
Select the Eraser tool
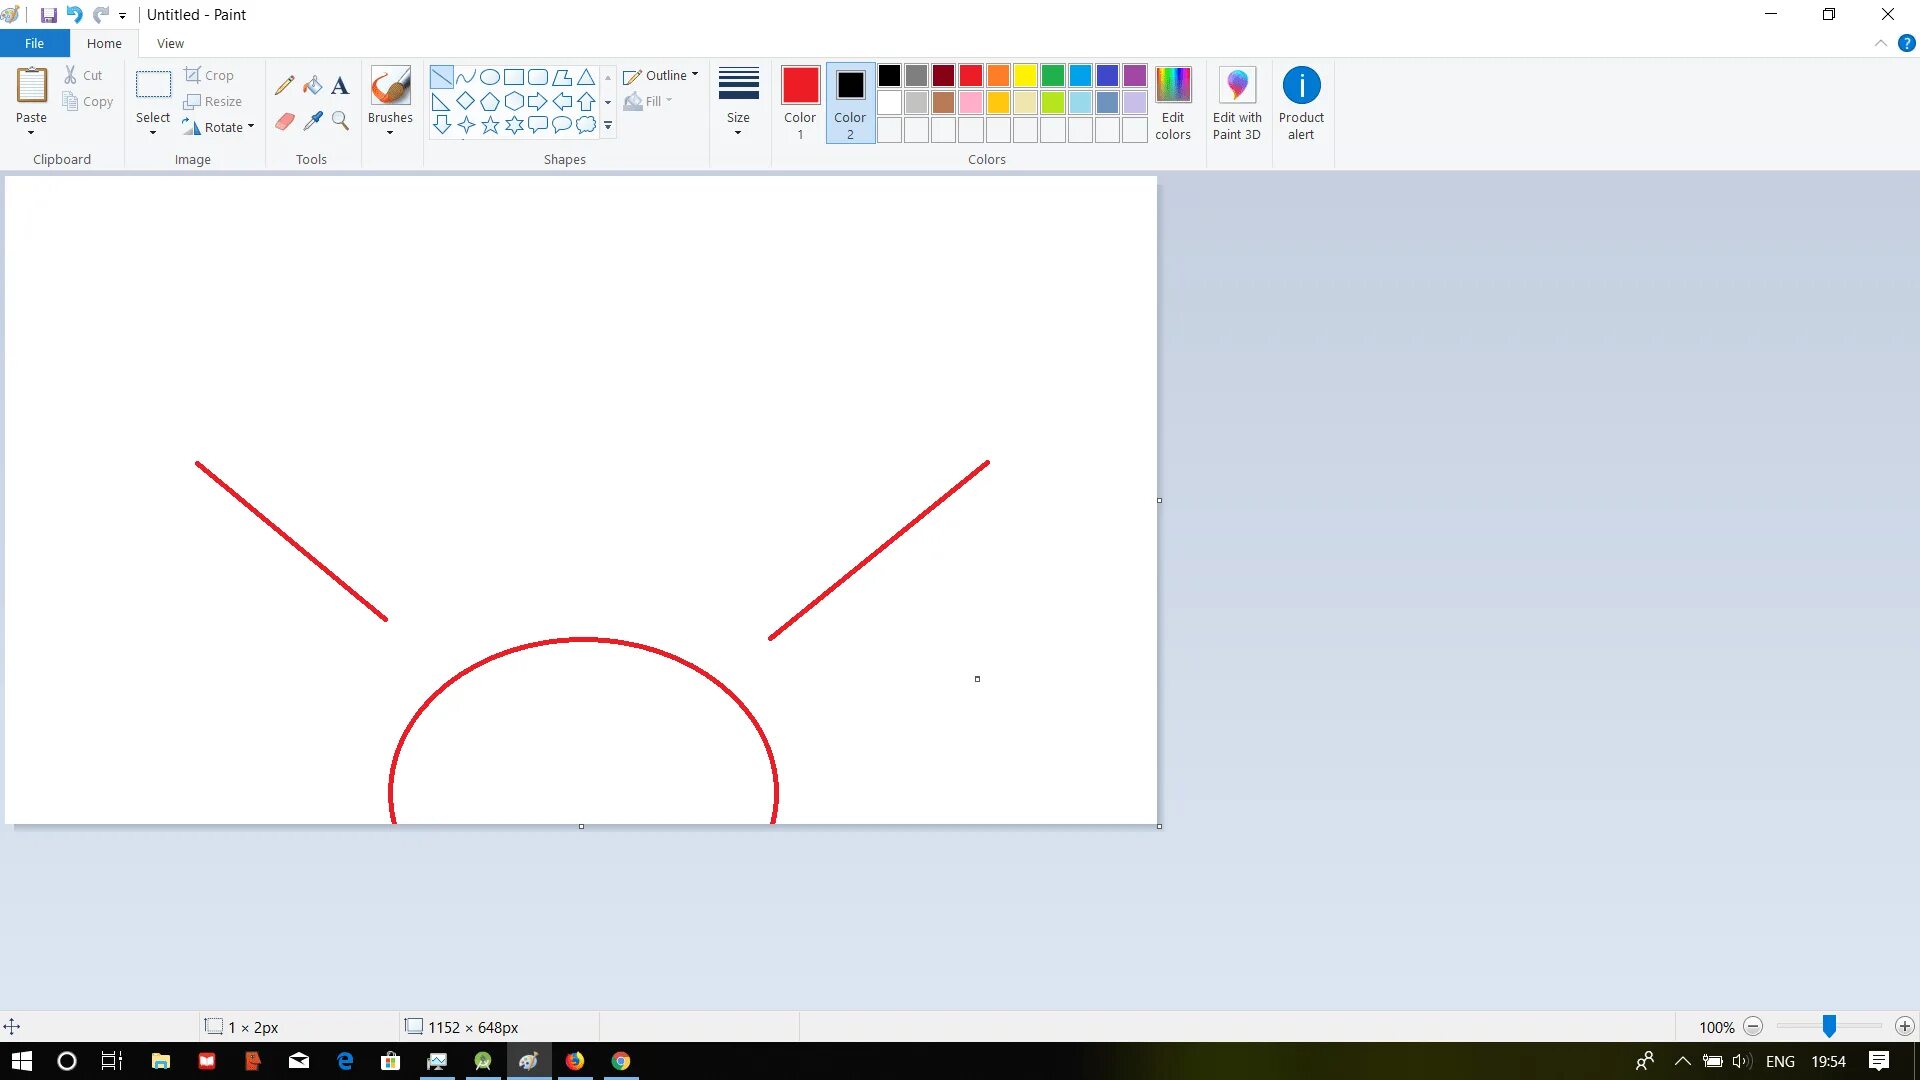point(285,121)
